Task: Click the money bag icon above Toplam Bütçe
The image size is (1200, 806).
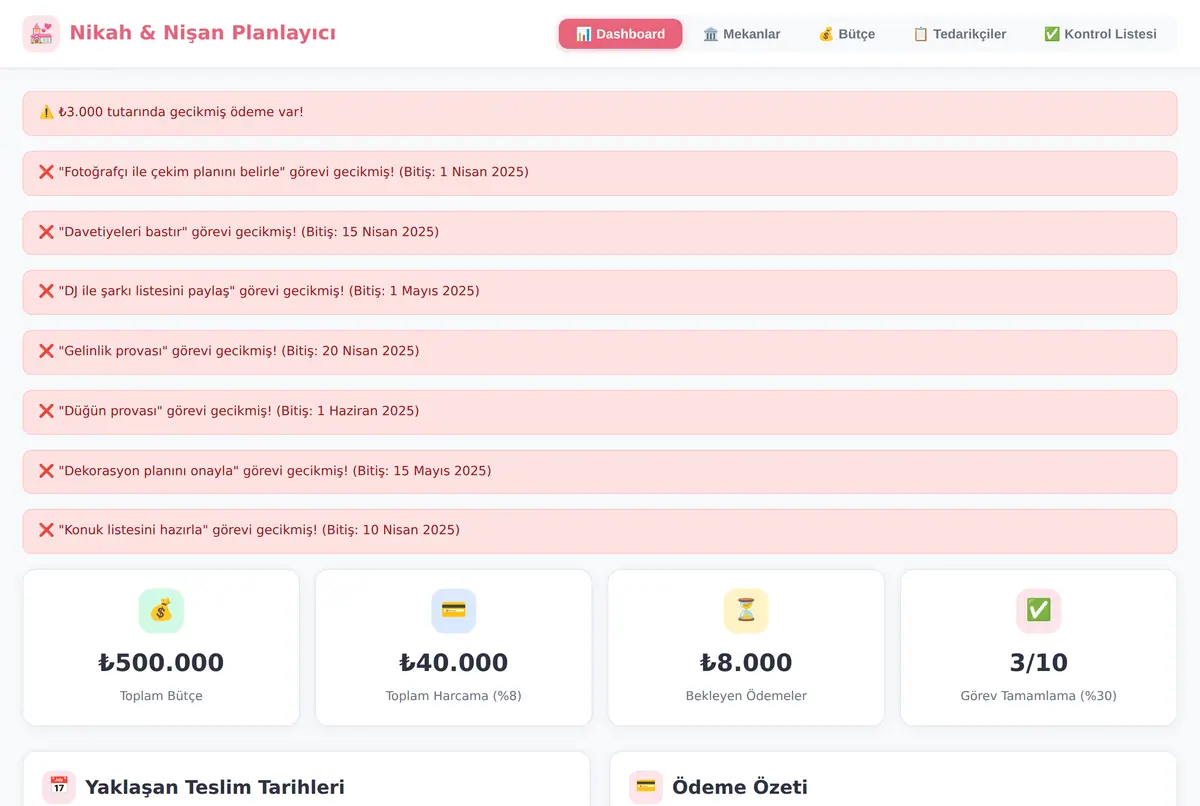Action: click(161, 610)
